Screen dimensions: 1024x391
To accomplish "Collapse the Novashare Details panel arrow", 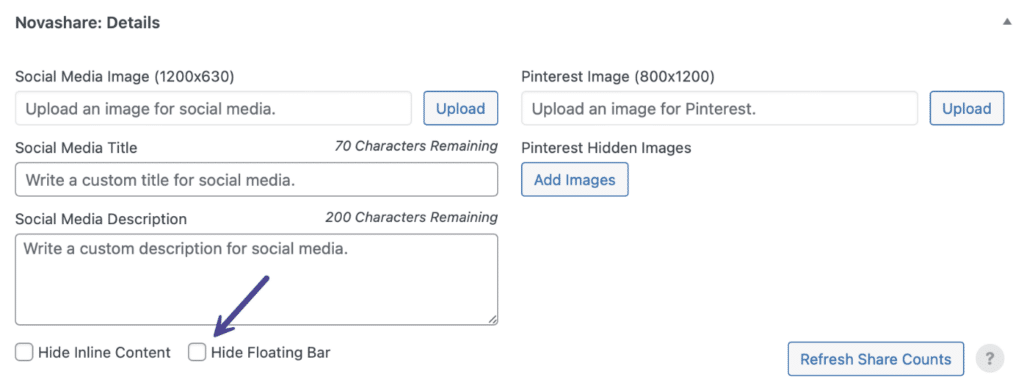I will coord(1006,22).
